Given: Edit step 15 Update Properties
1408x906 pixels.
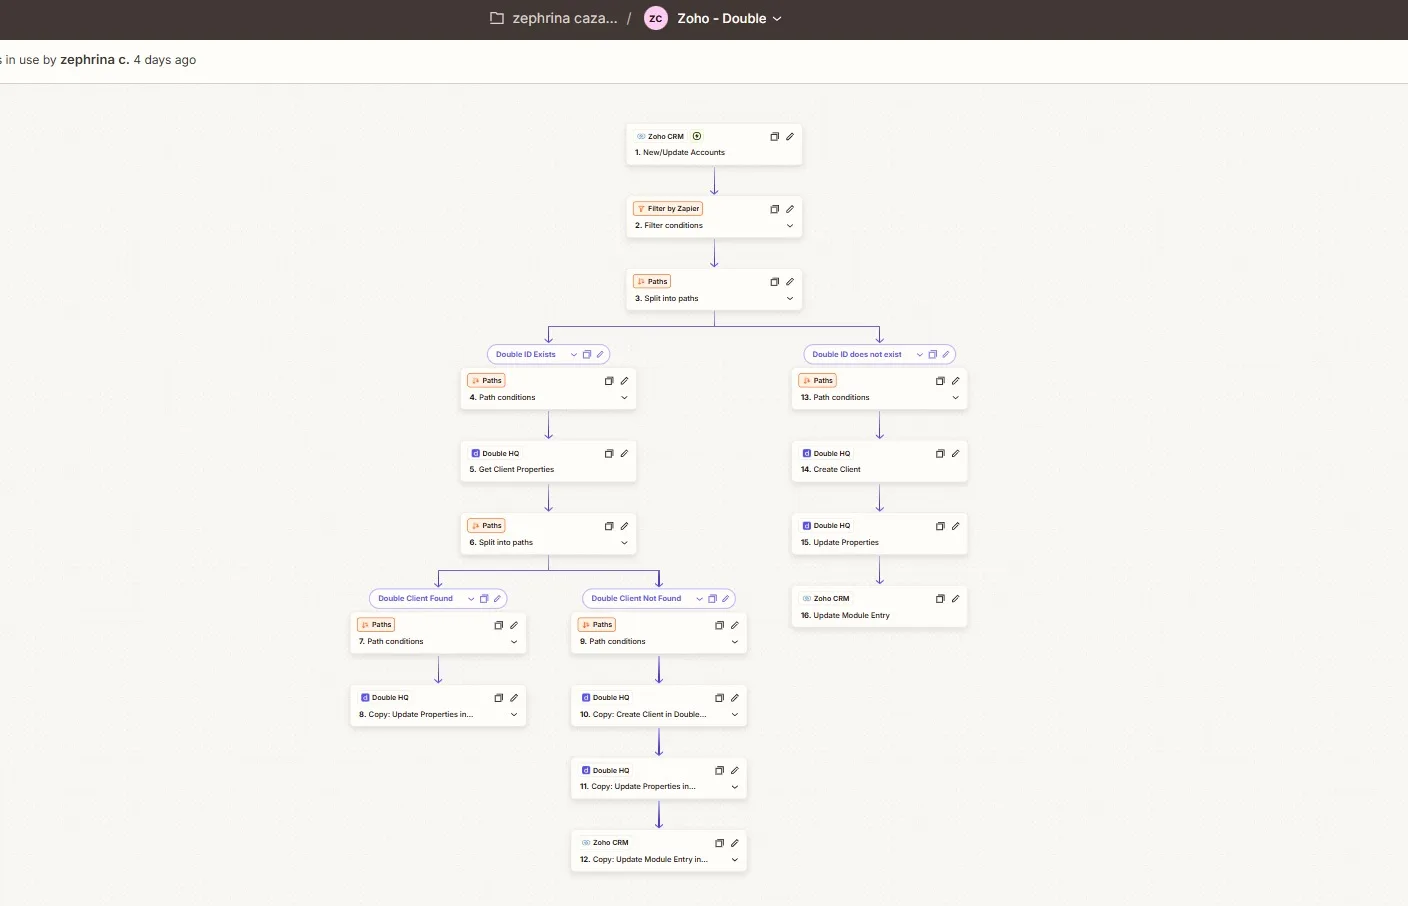Looking at the screenshot, I should [955, 526].
